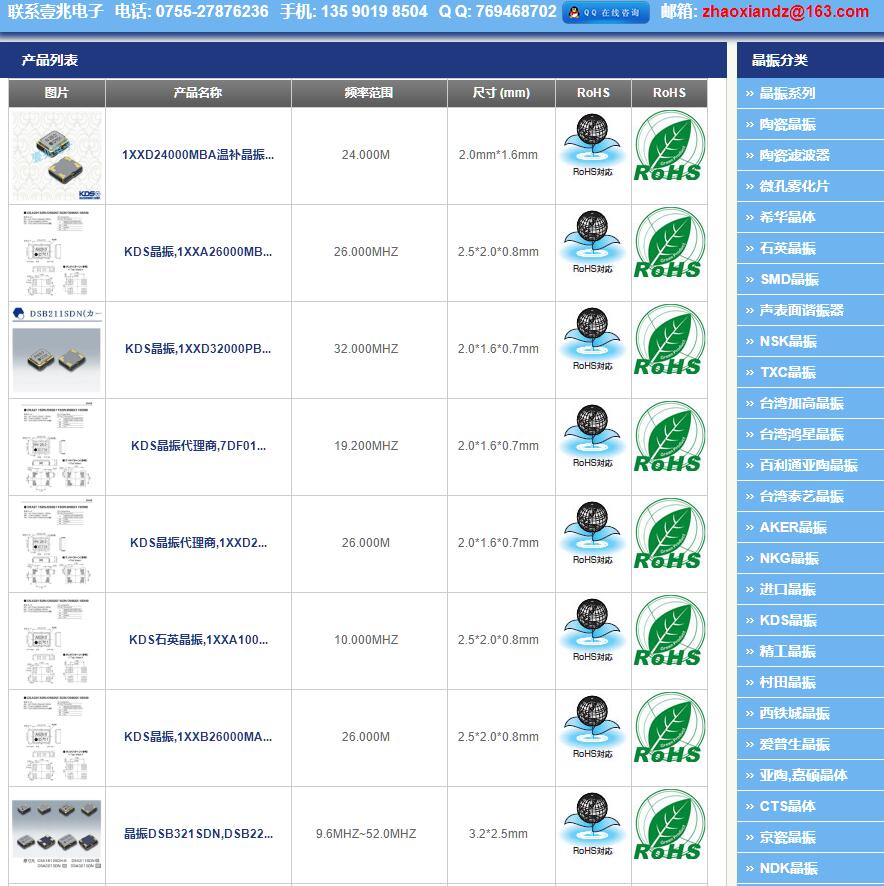884x886 pixels.
Task: Click the zhaoxiandz@163.com email link
Action: [x=785, y=11]
